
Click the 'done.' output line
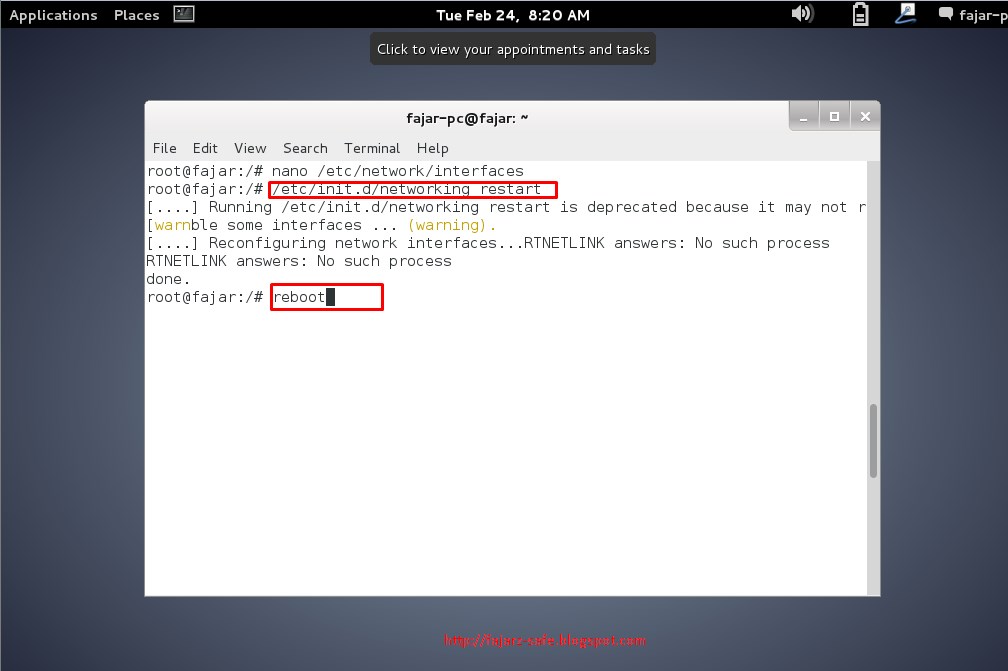point(168,279)
